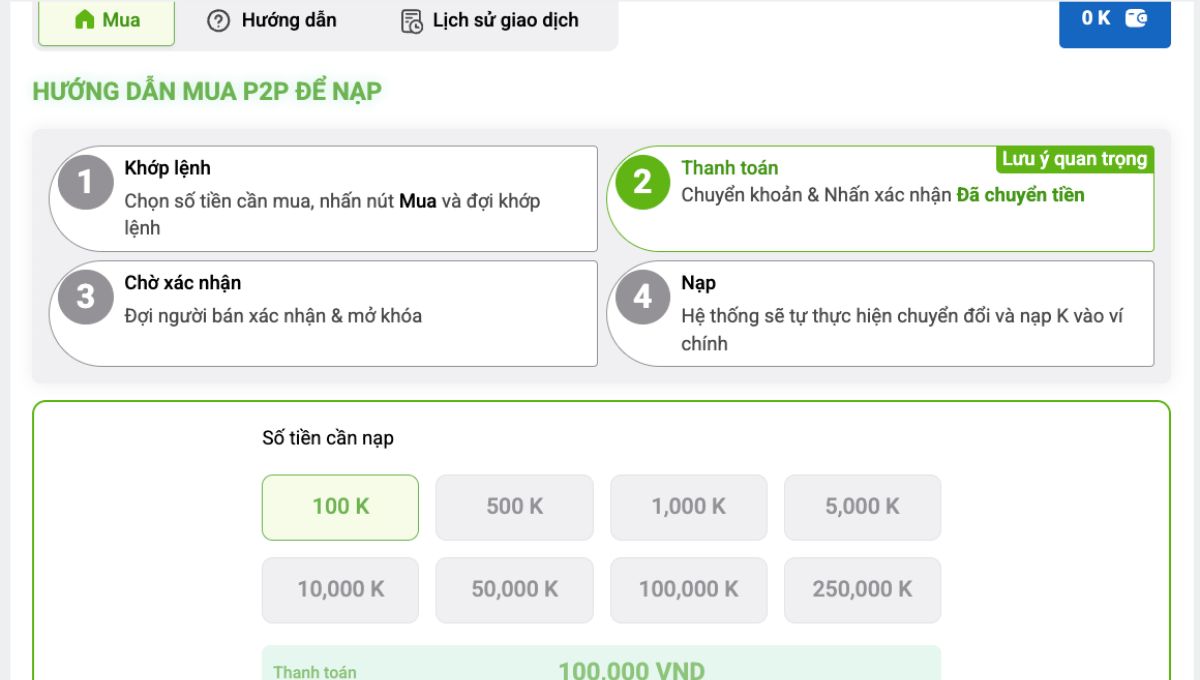Switch to the Hướng dẫn tab
The height and width of the screenshot is (680, 1200).
272,21
